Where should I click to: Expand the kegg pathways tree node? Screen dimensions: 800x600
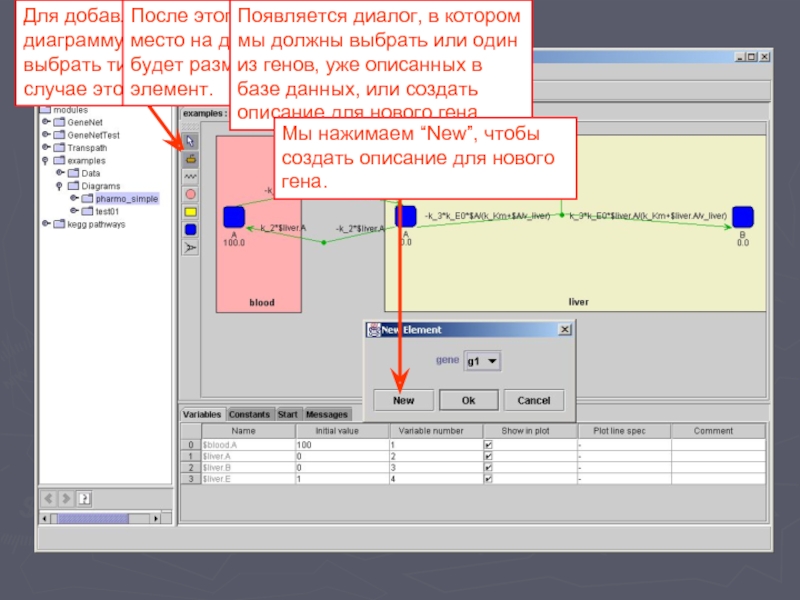(46, 224)
